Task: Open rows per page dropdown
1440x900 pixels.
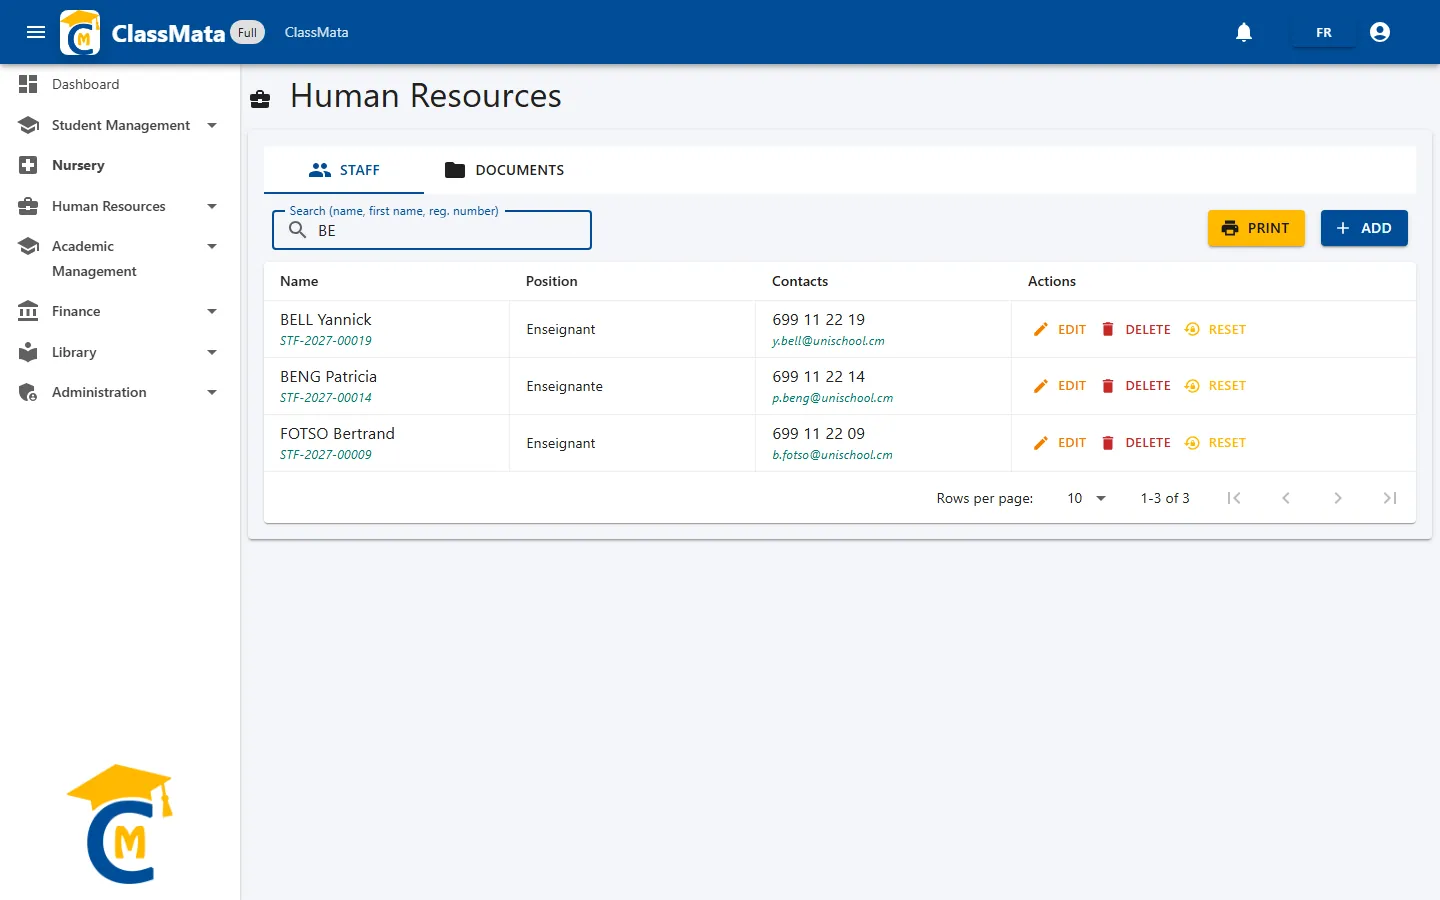Action: [x=1086, y=498]
